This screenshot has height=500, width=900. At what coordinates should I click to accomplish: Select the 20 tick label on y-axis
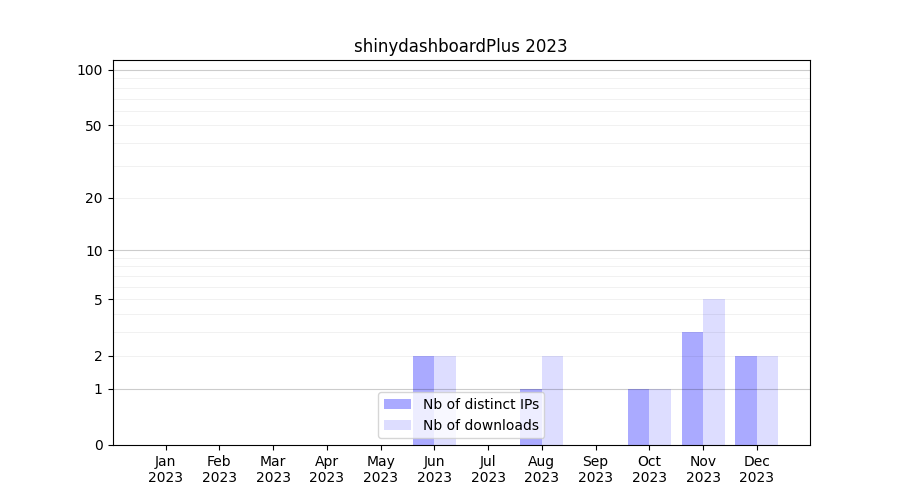[x=94, y=198]
